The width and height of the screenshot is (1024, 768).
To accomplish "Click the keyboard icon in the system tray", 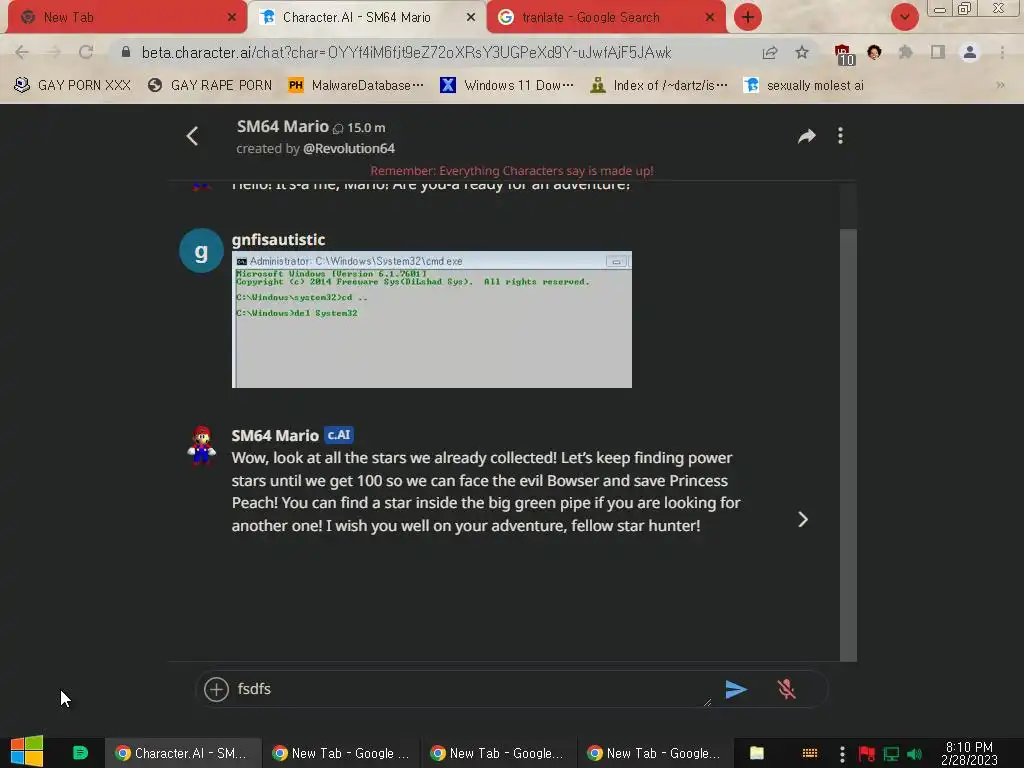I will [810, 753].
